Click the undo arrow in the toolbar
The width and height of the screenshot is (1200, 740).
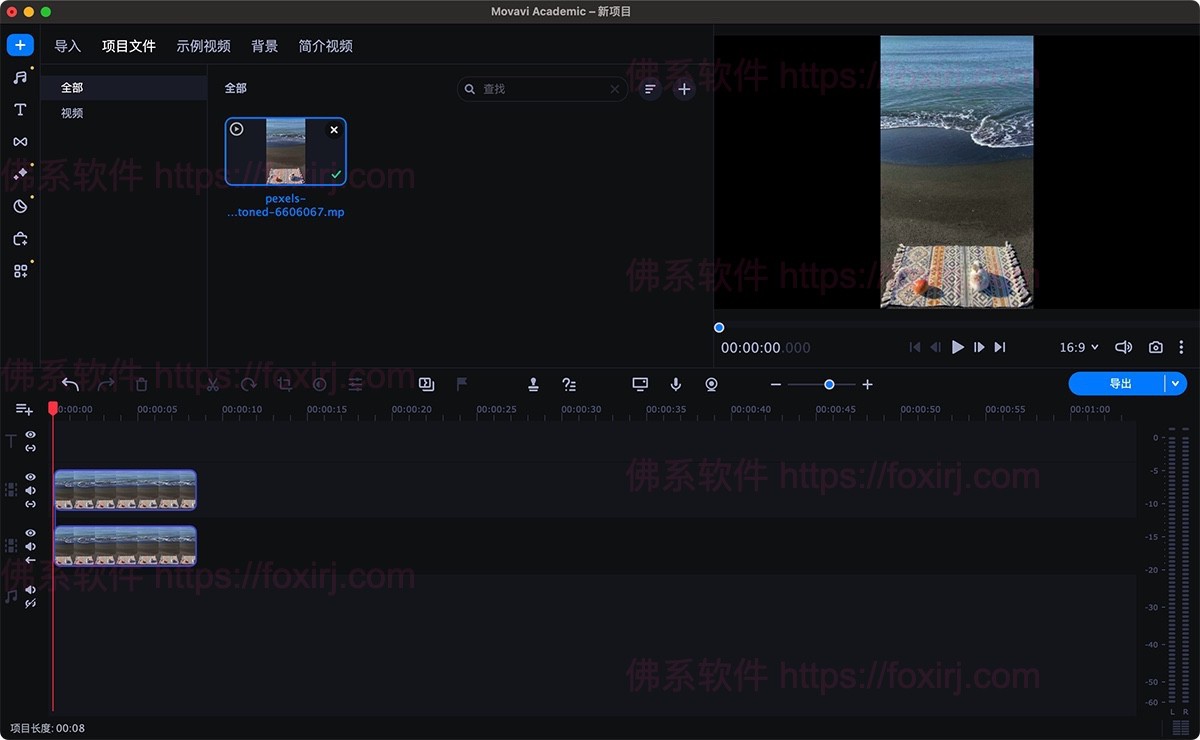(69, 383)
